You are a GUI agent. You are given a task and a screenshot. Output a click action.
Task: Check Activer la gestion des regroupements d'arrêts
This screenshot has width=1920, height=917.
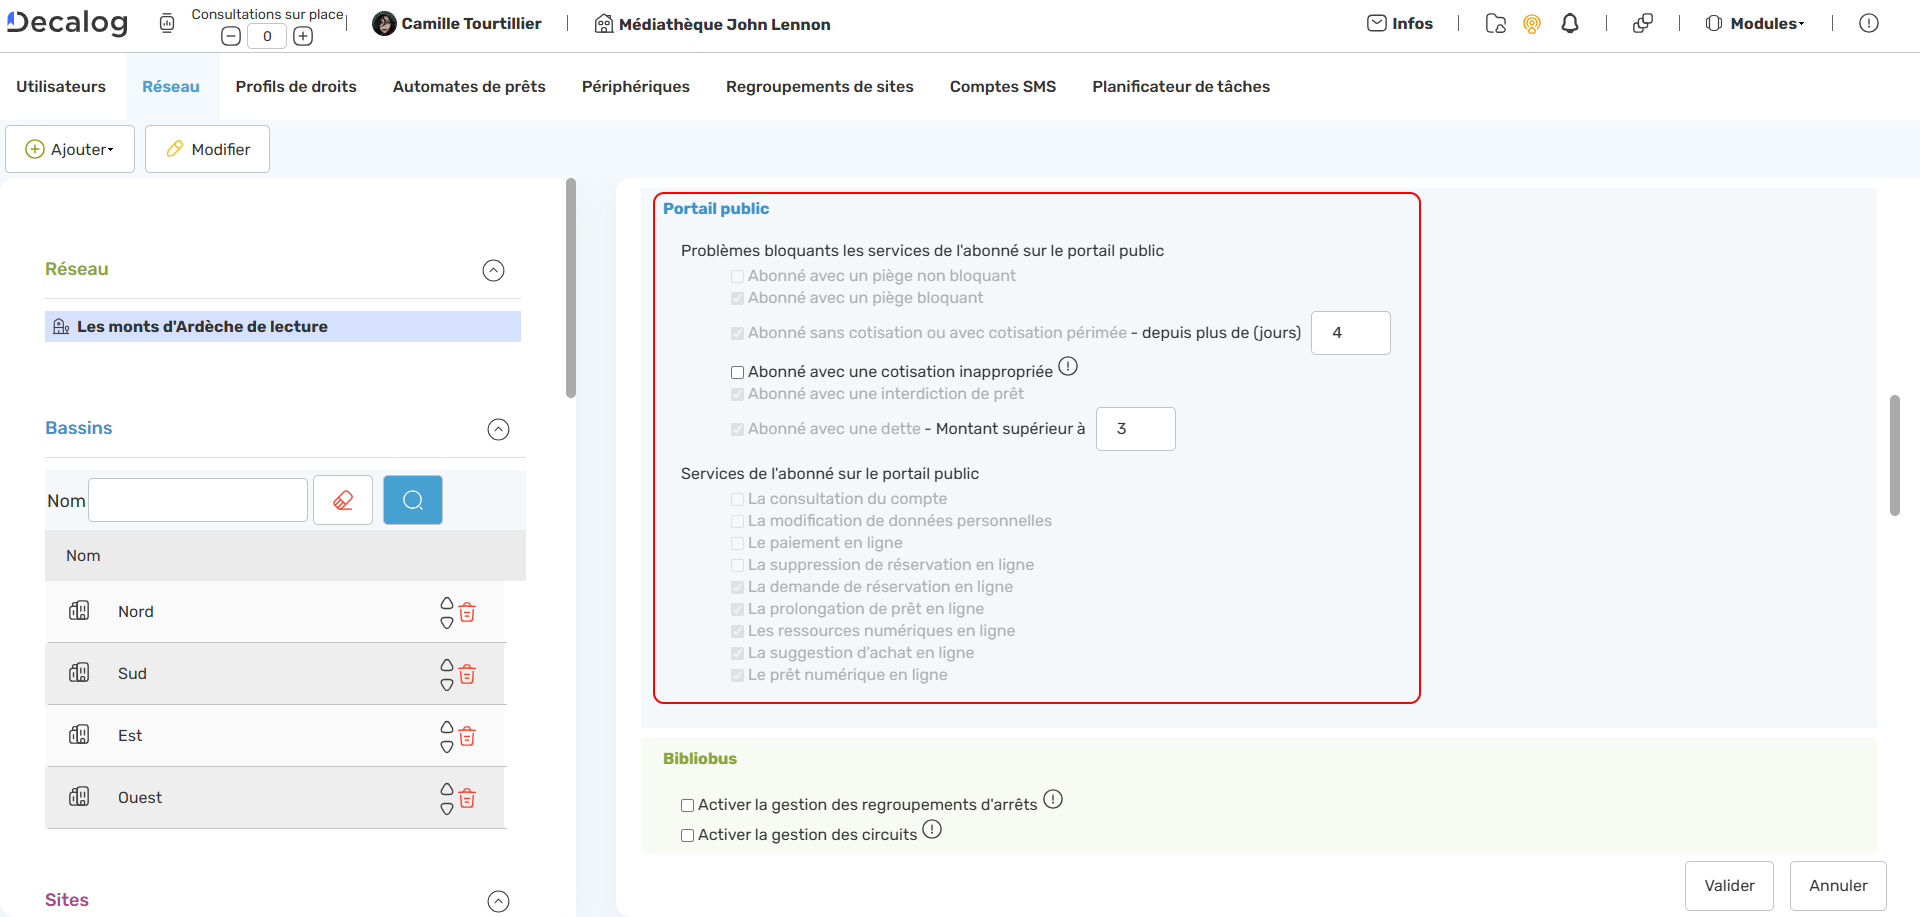pos(687,805)
